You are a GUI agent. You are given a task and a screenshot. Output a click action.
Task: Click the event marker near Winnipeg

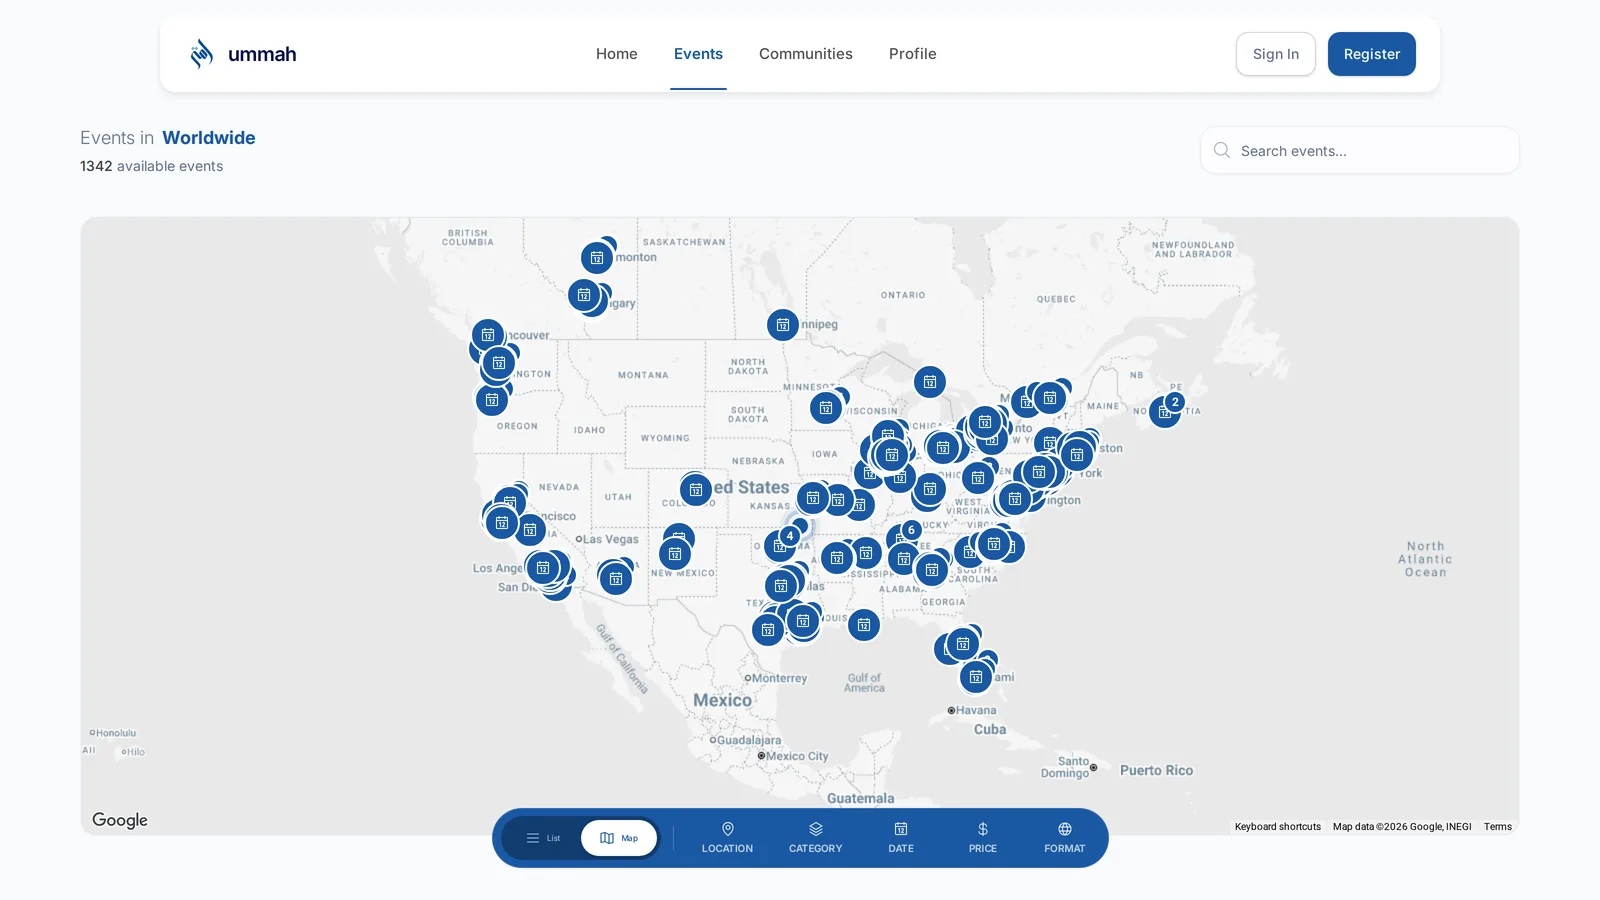coord(783,325)
